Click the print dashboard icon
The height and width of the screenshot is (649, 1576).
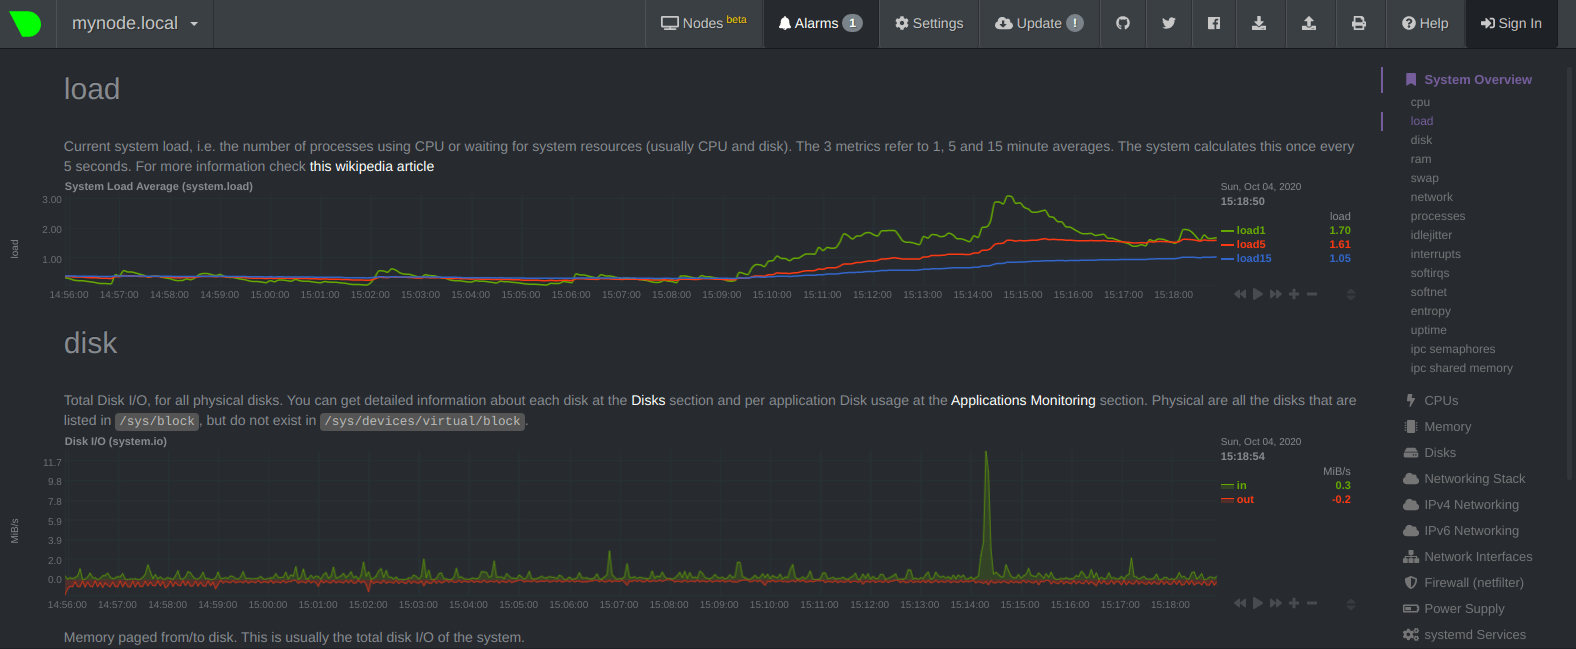coord(1359,23)
